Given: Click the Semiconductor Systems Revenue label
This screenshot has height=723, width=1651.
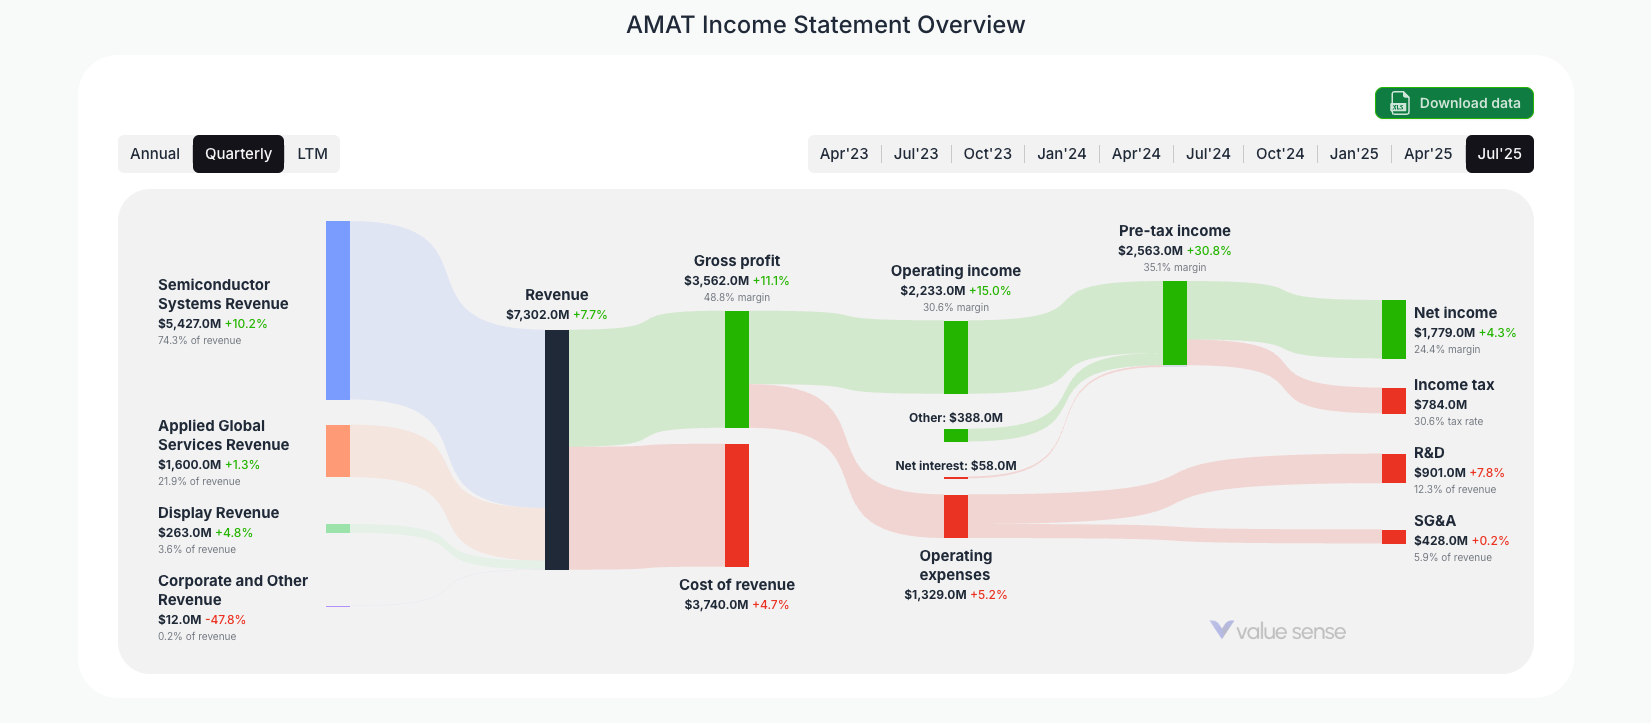Looking at the screenshot, I should point(223,294).
